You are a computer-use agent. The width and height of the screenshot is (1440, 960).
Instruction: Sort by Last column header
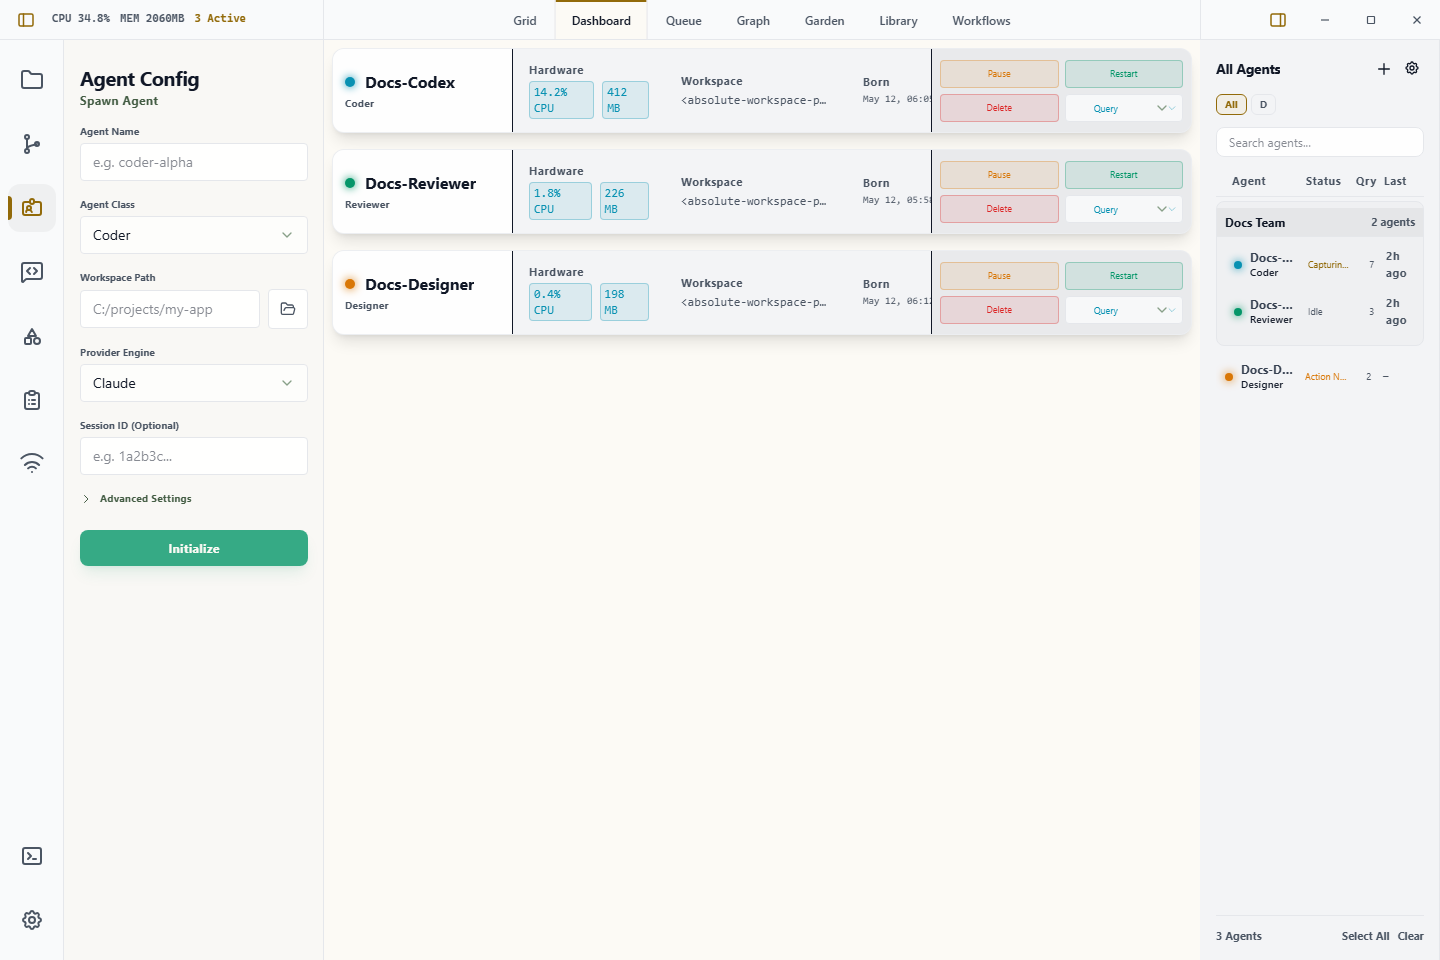tap(1394, 181)
